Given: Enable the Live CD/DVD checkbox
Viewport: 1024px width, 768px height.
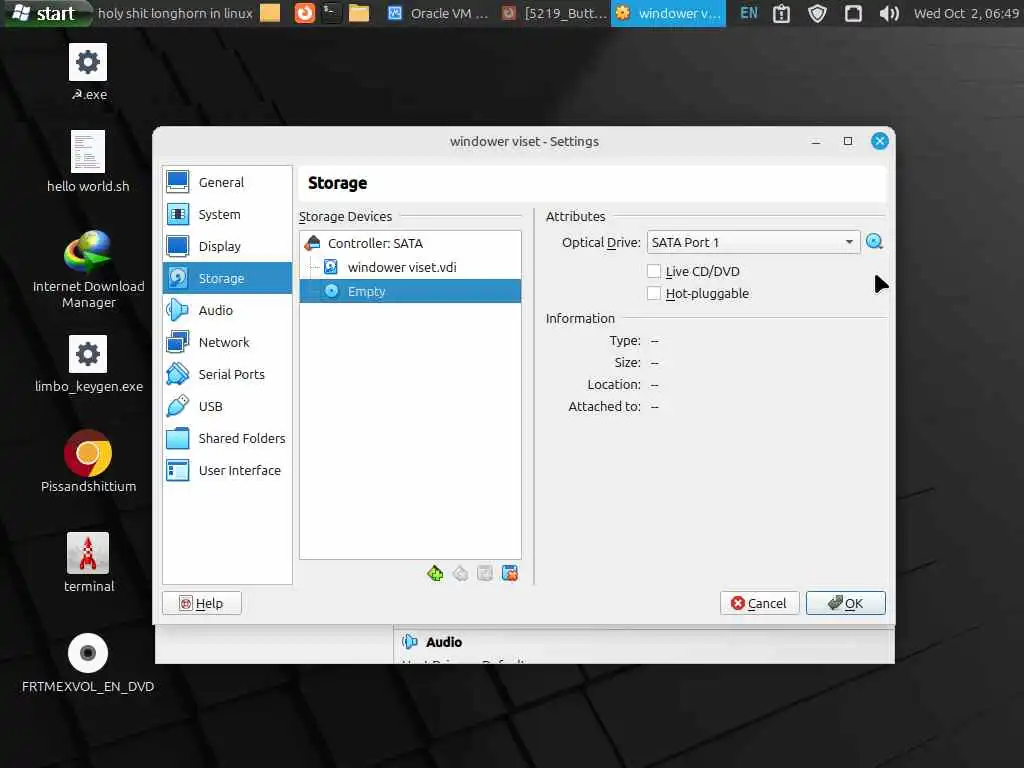Looking at the screenshot, I should 654,271.
